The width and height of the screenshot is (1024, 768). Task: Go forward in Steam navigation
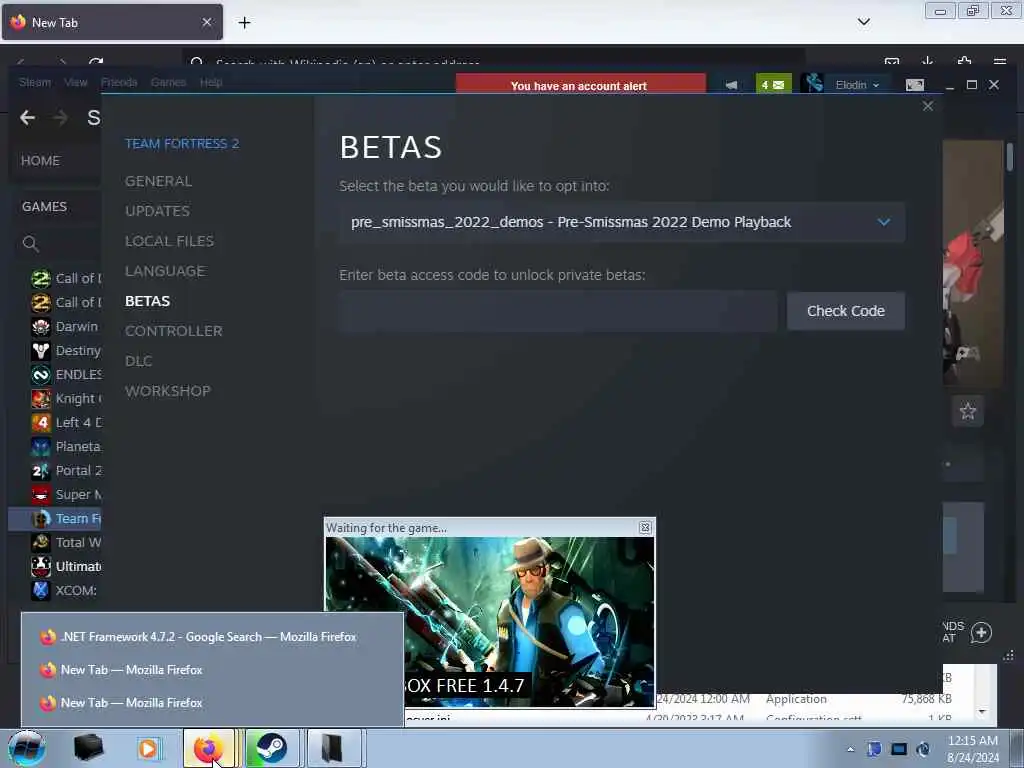coord(61,118)
